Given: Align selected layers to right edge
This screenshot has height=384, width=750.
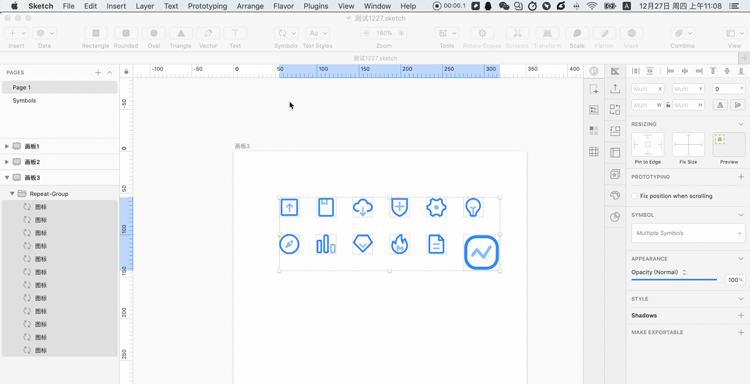Looking at the screenshot, I should (x=699, y=71).
